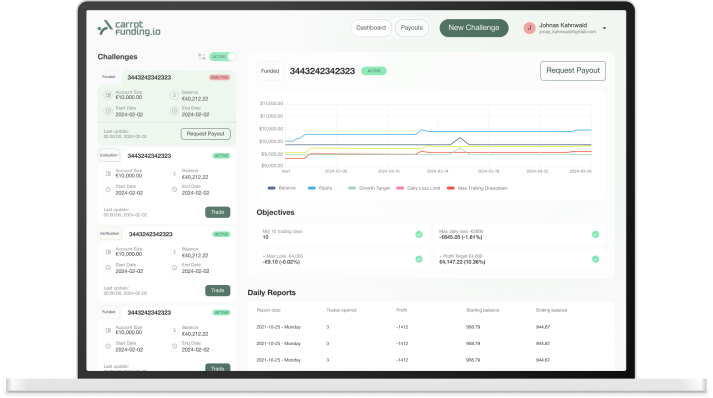Click Request Payout in the INACTIVE Funded card
This screenshot has height=398, width=713.
click(x=206, y=134)
